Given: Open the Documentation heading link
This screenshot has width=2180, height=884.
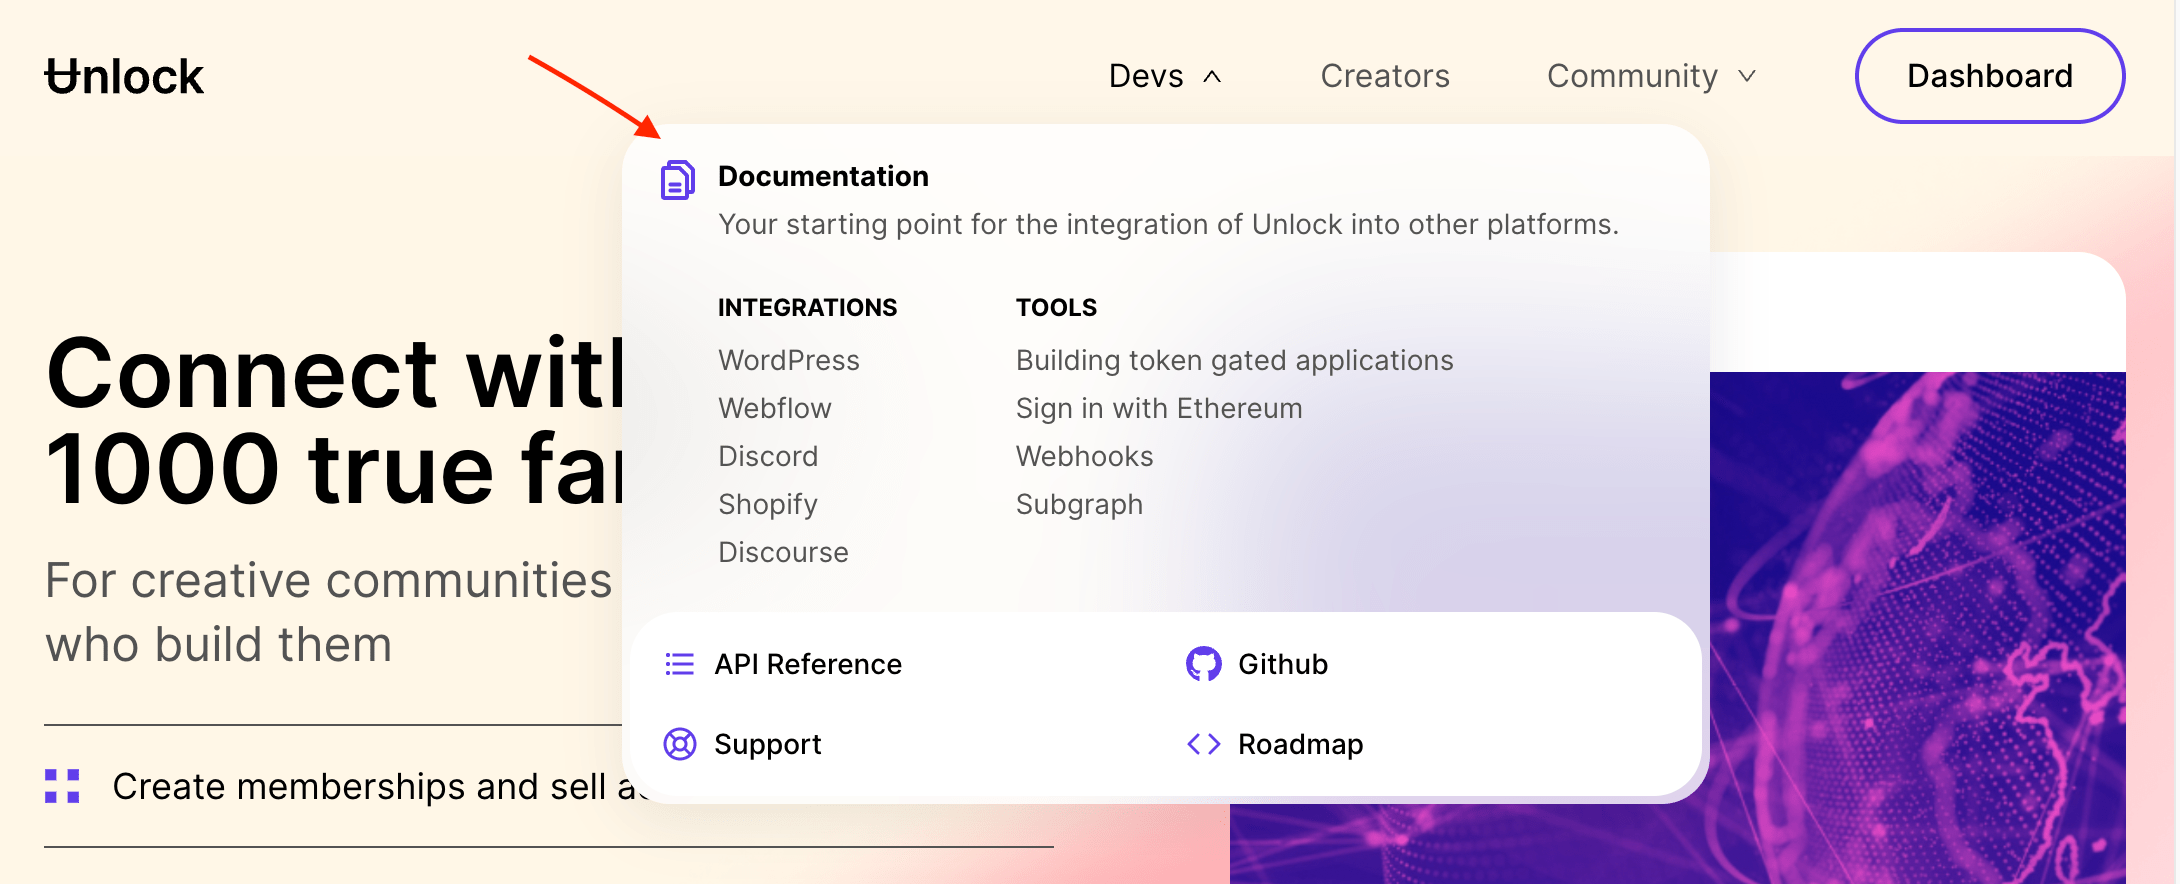Looking at the screenshot, I should click(823, 176).
